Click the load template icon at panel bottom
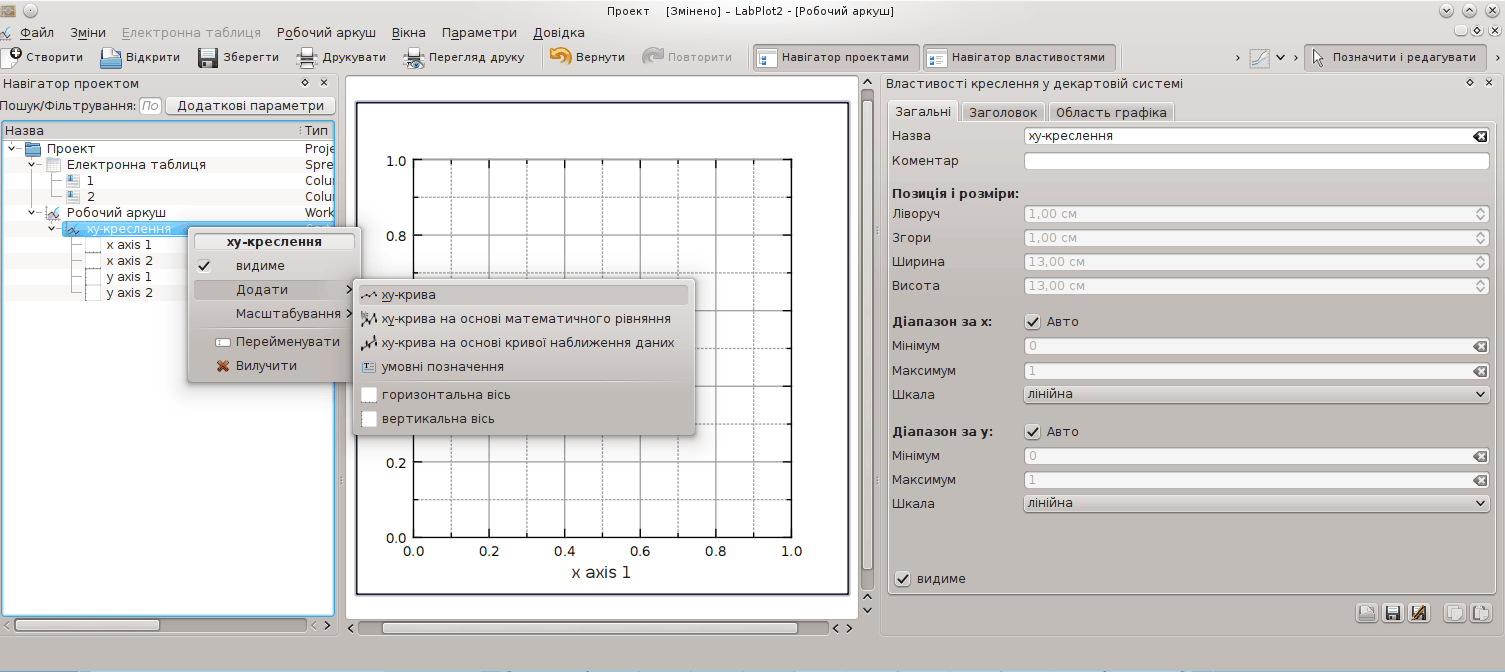Screen dimensions: 1505x672 click(x=1366, y=613)
